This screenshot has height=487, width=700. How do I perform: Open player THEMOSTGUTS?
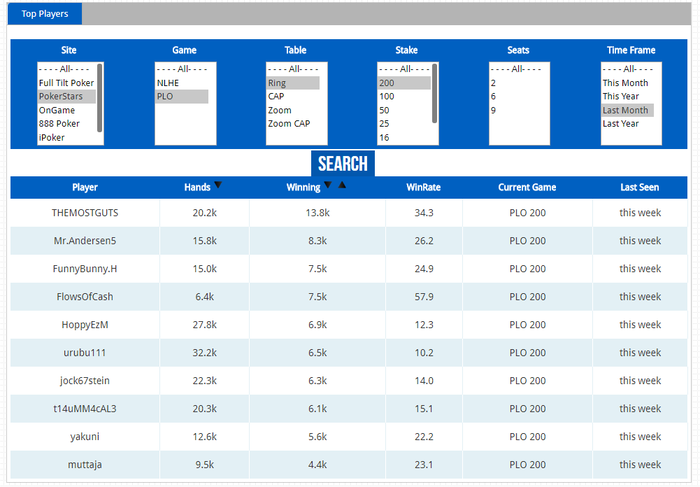tap(85, 213)
